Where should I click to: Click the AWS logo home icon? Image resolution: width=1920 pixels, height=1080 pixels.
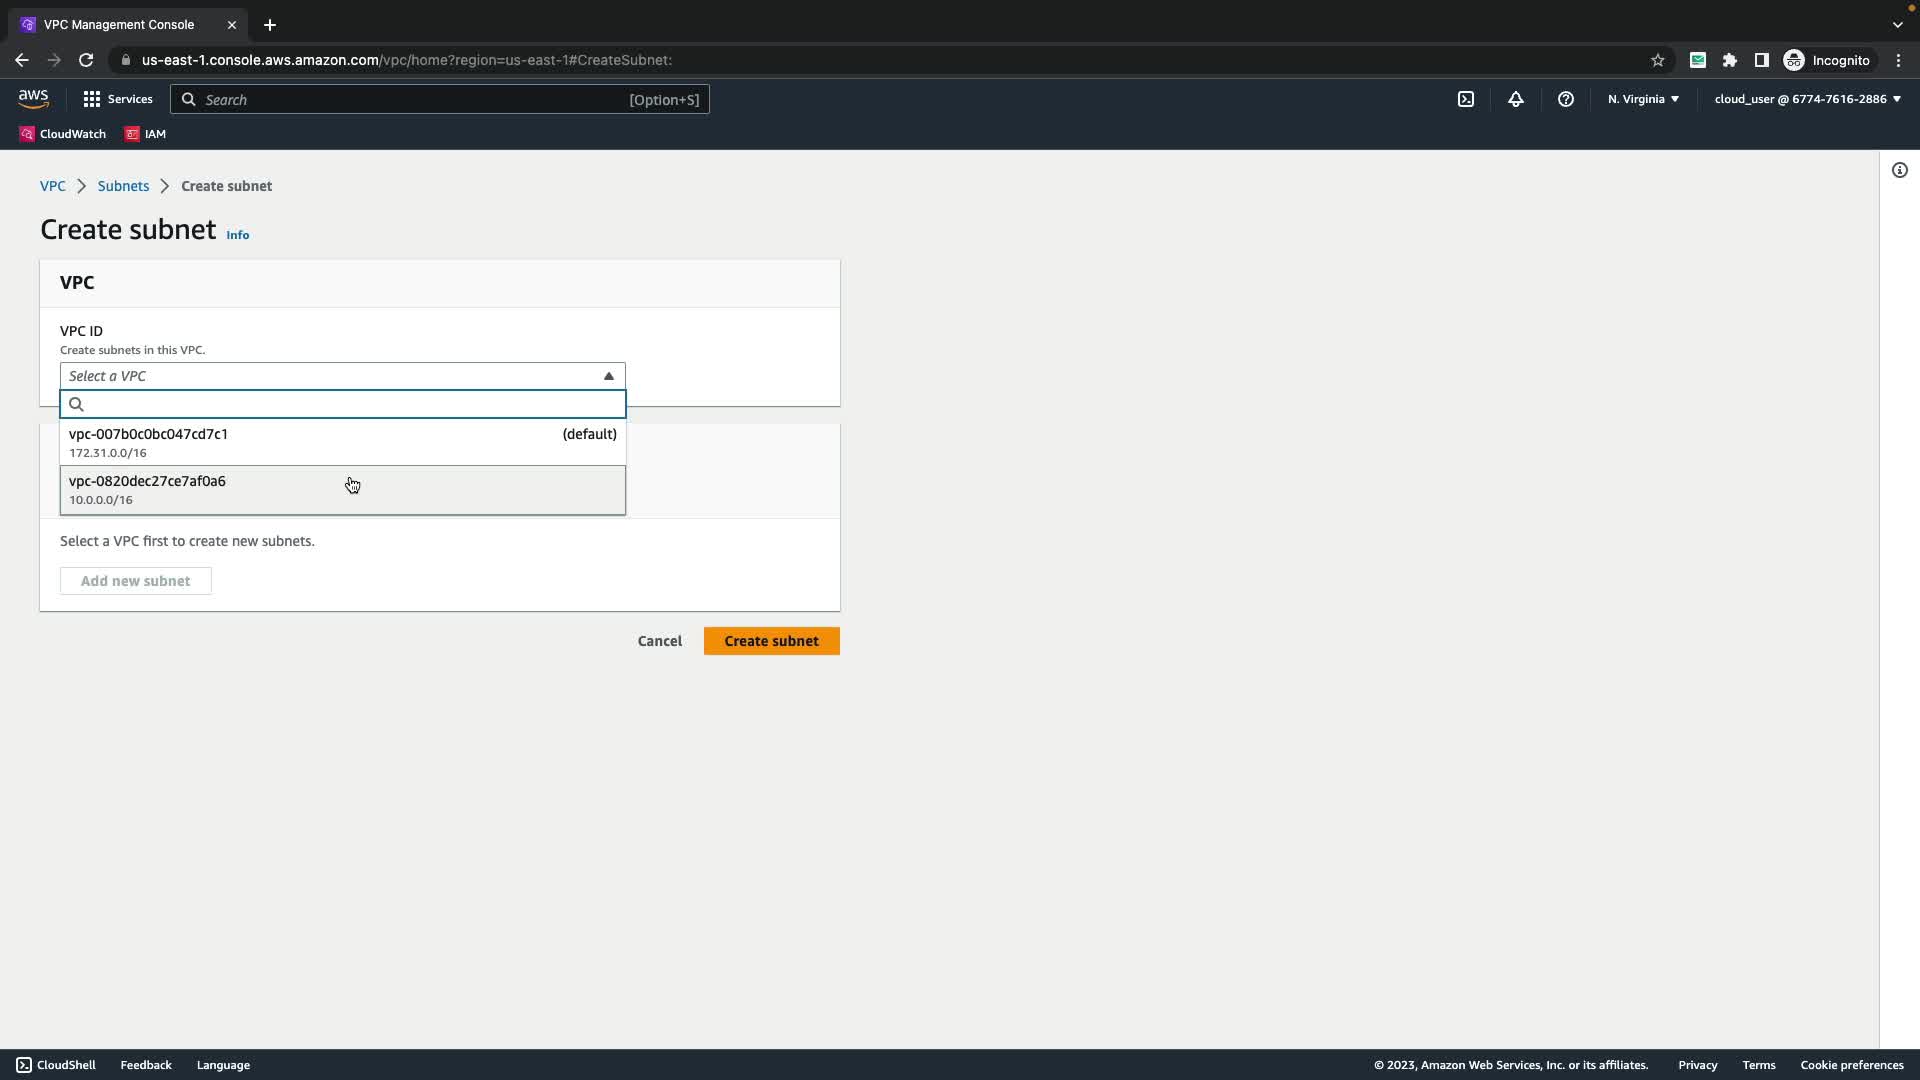[x=33, y=98]
